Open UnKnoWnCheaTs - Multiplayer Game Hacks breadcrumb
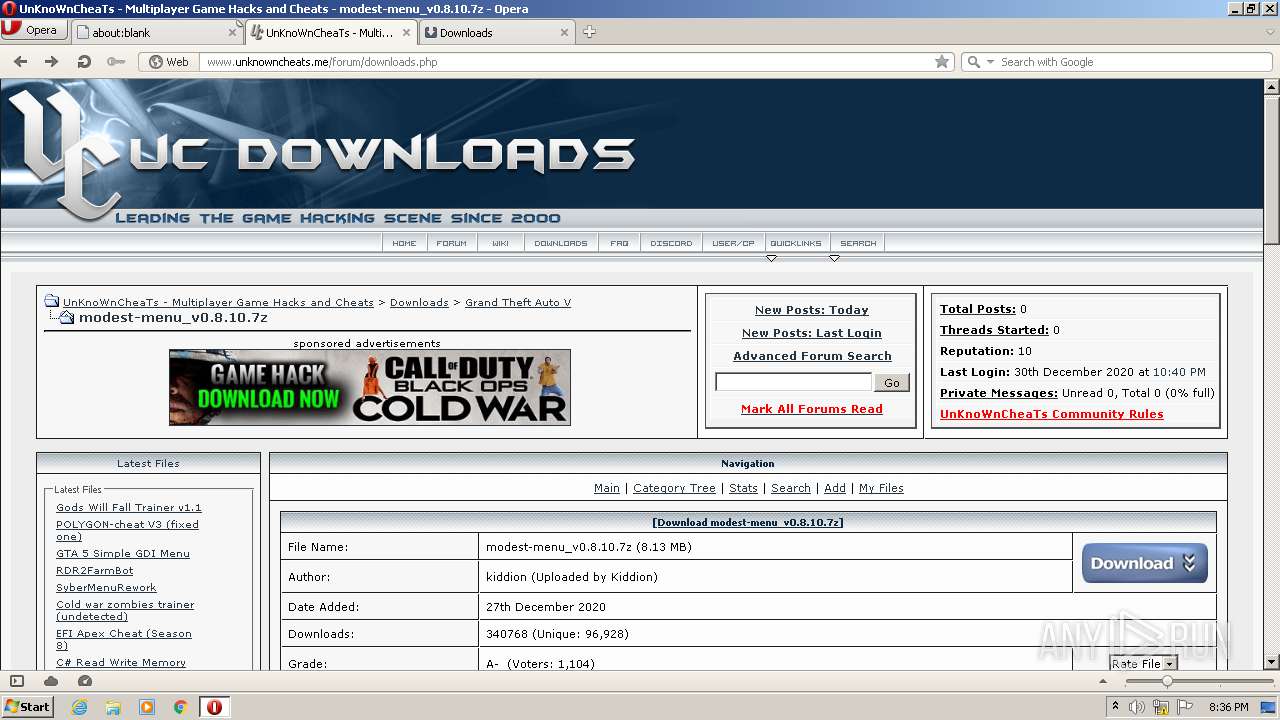Screen dimensions: 1280x720 (x=218, y=302)
